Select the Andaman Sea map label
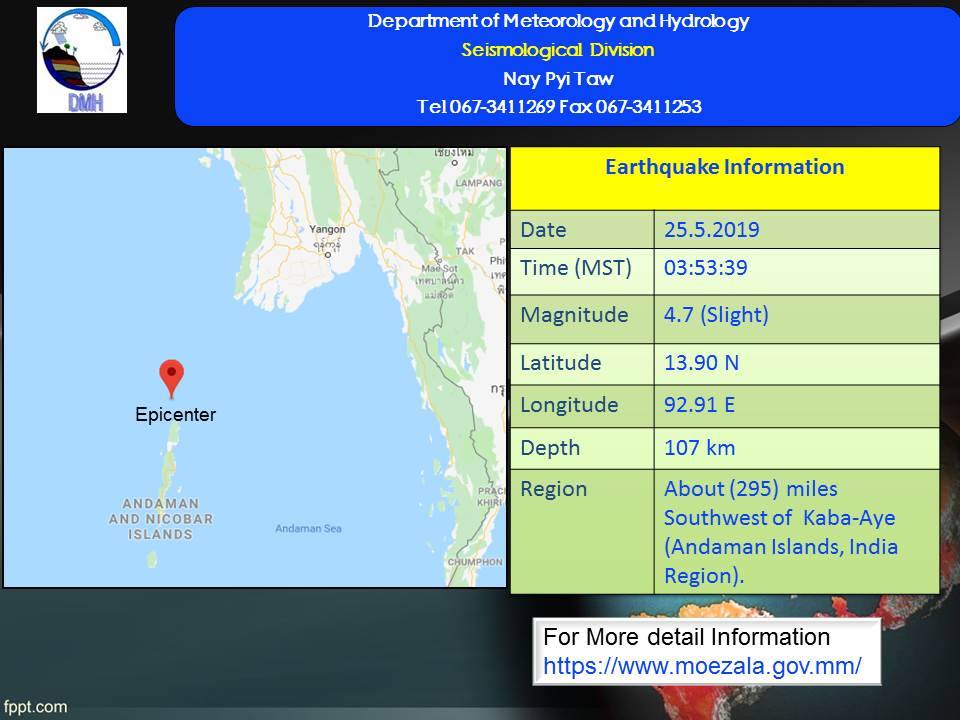The width and height of the screenshot is (960, 720). pyautogui.click(x=308, y=529)
